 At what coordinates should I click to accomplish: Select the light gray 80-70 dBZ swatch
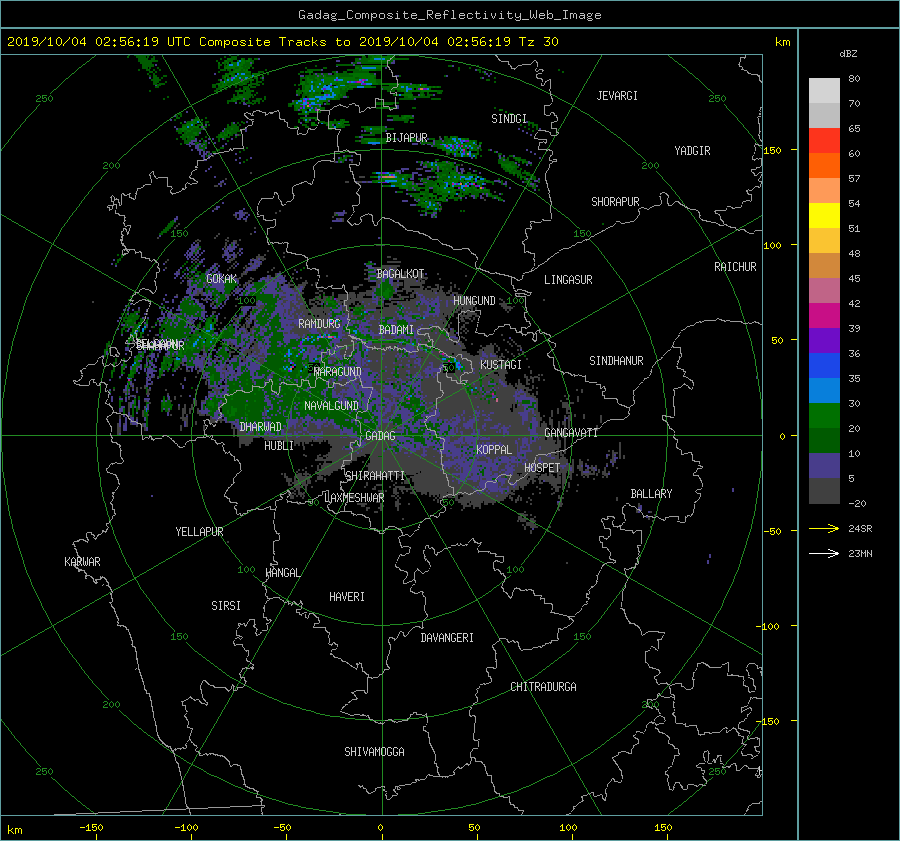(x=824, y=91)
